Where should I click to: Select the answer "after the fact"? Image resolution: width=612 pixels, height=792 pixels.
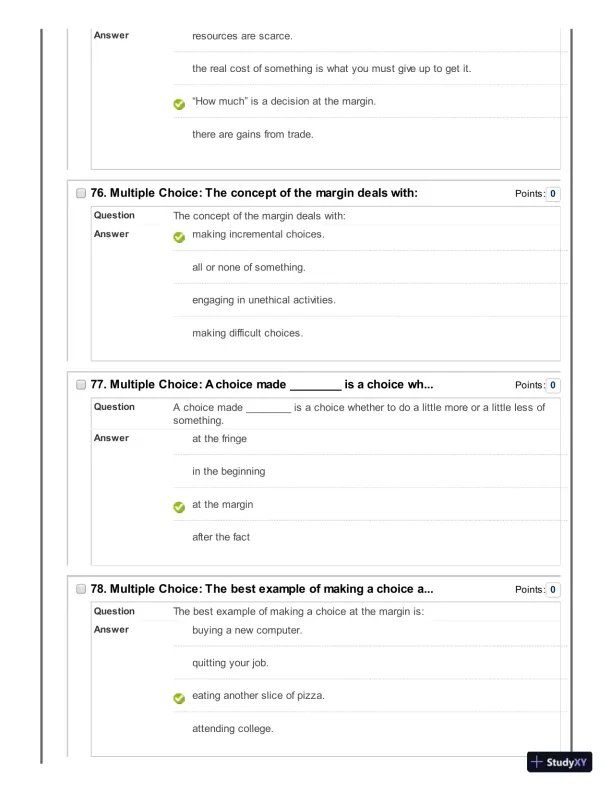(220, 537)
